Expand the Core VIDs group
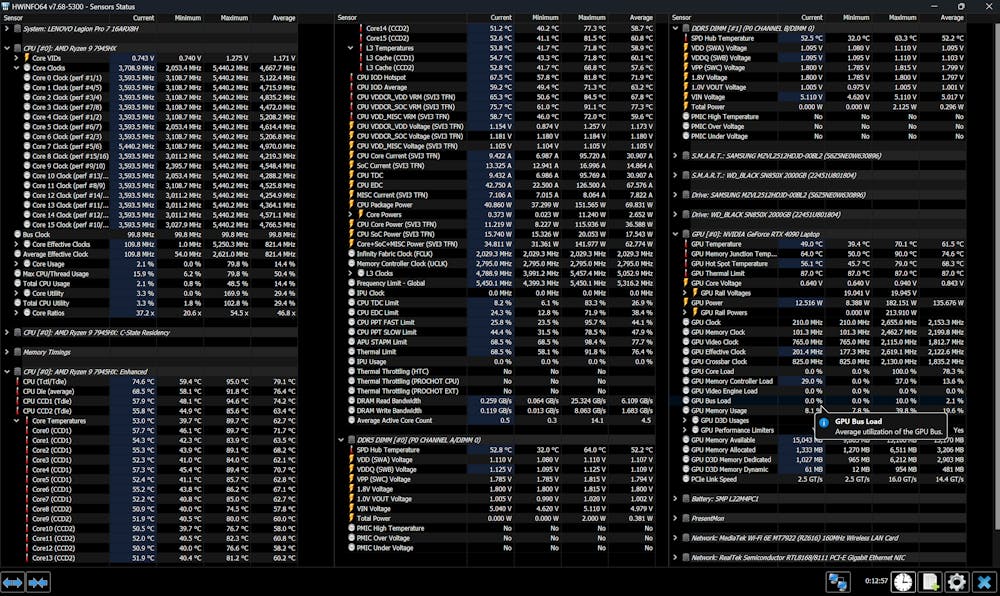The height and width of the screenshot is (596, 1000). coord(17,58)
